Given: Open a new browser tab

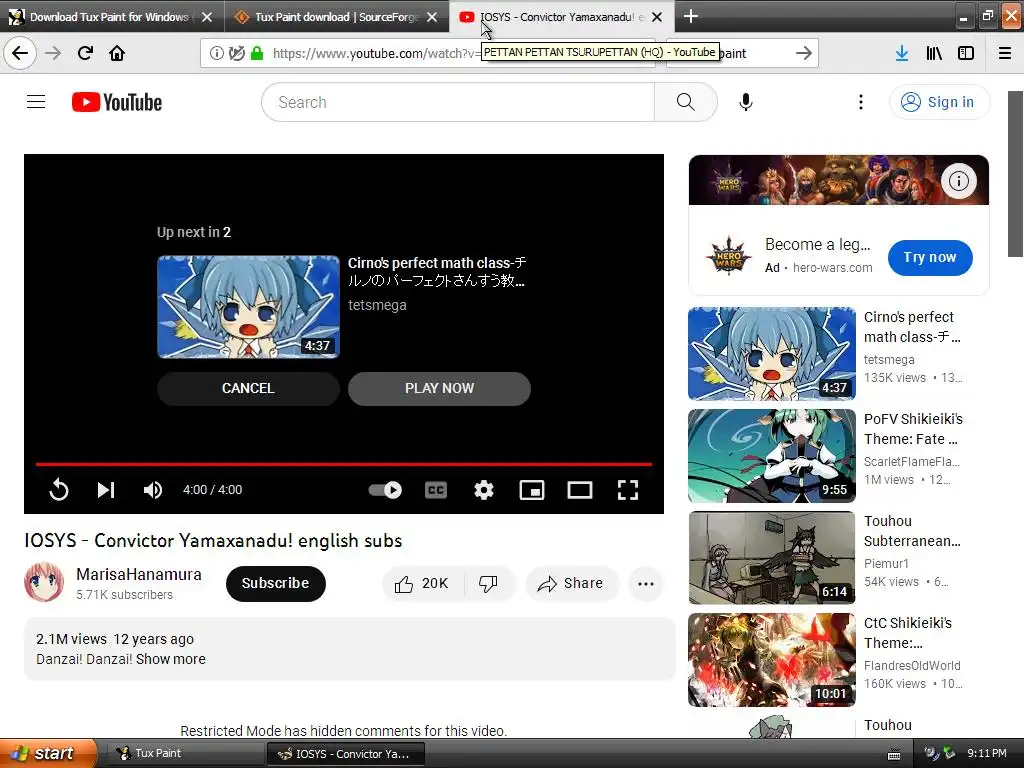Looking at the screenshot, I should 690,16.
